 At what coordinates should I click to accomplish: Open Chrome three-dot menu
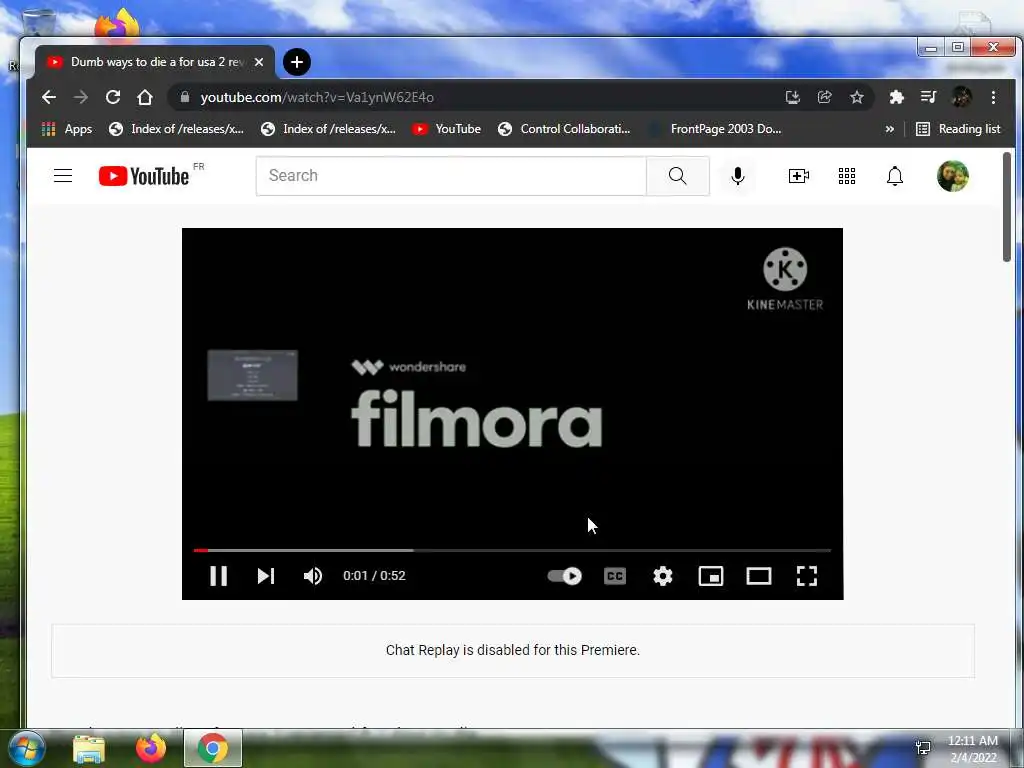click(x=993, y=97)
